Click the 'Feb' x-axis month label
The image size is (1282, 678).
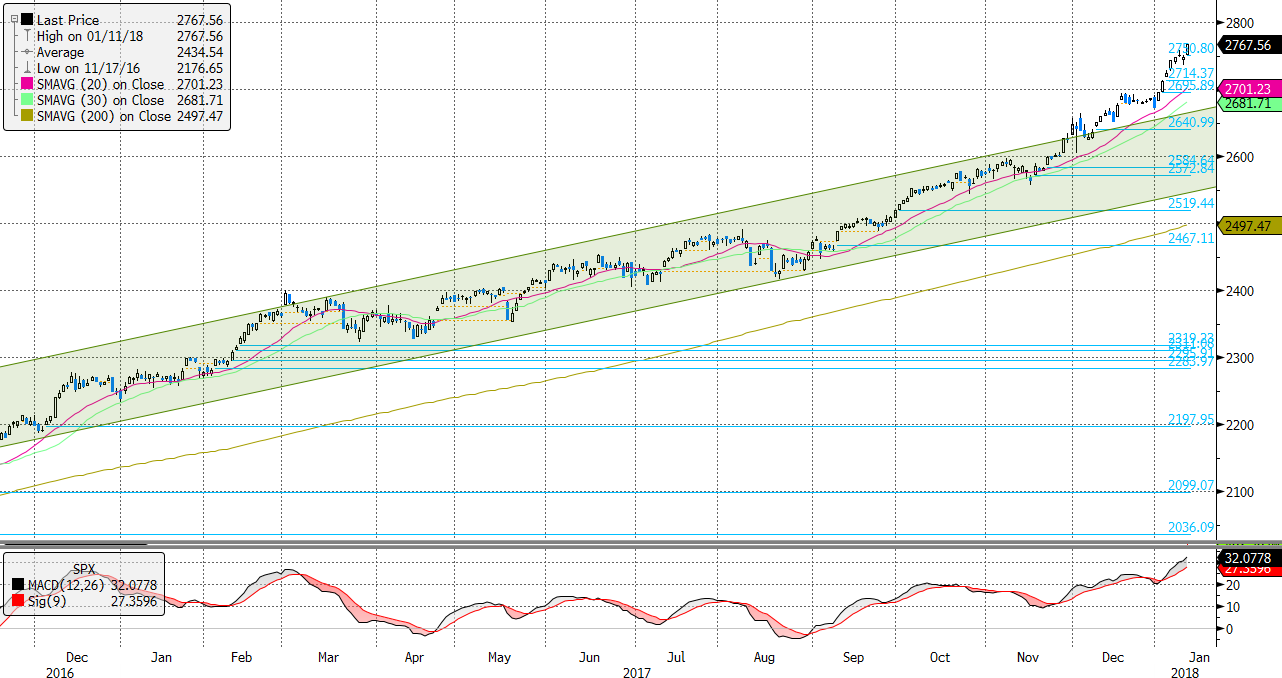(x=243, y=658)
